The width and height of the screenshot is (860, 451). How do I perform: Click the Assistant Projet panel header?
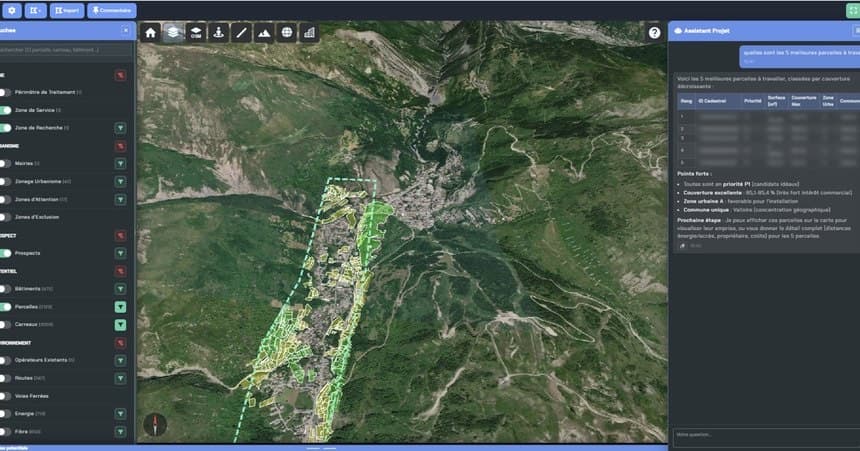(764, 31)
